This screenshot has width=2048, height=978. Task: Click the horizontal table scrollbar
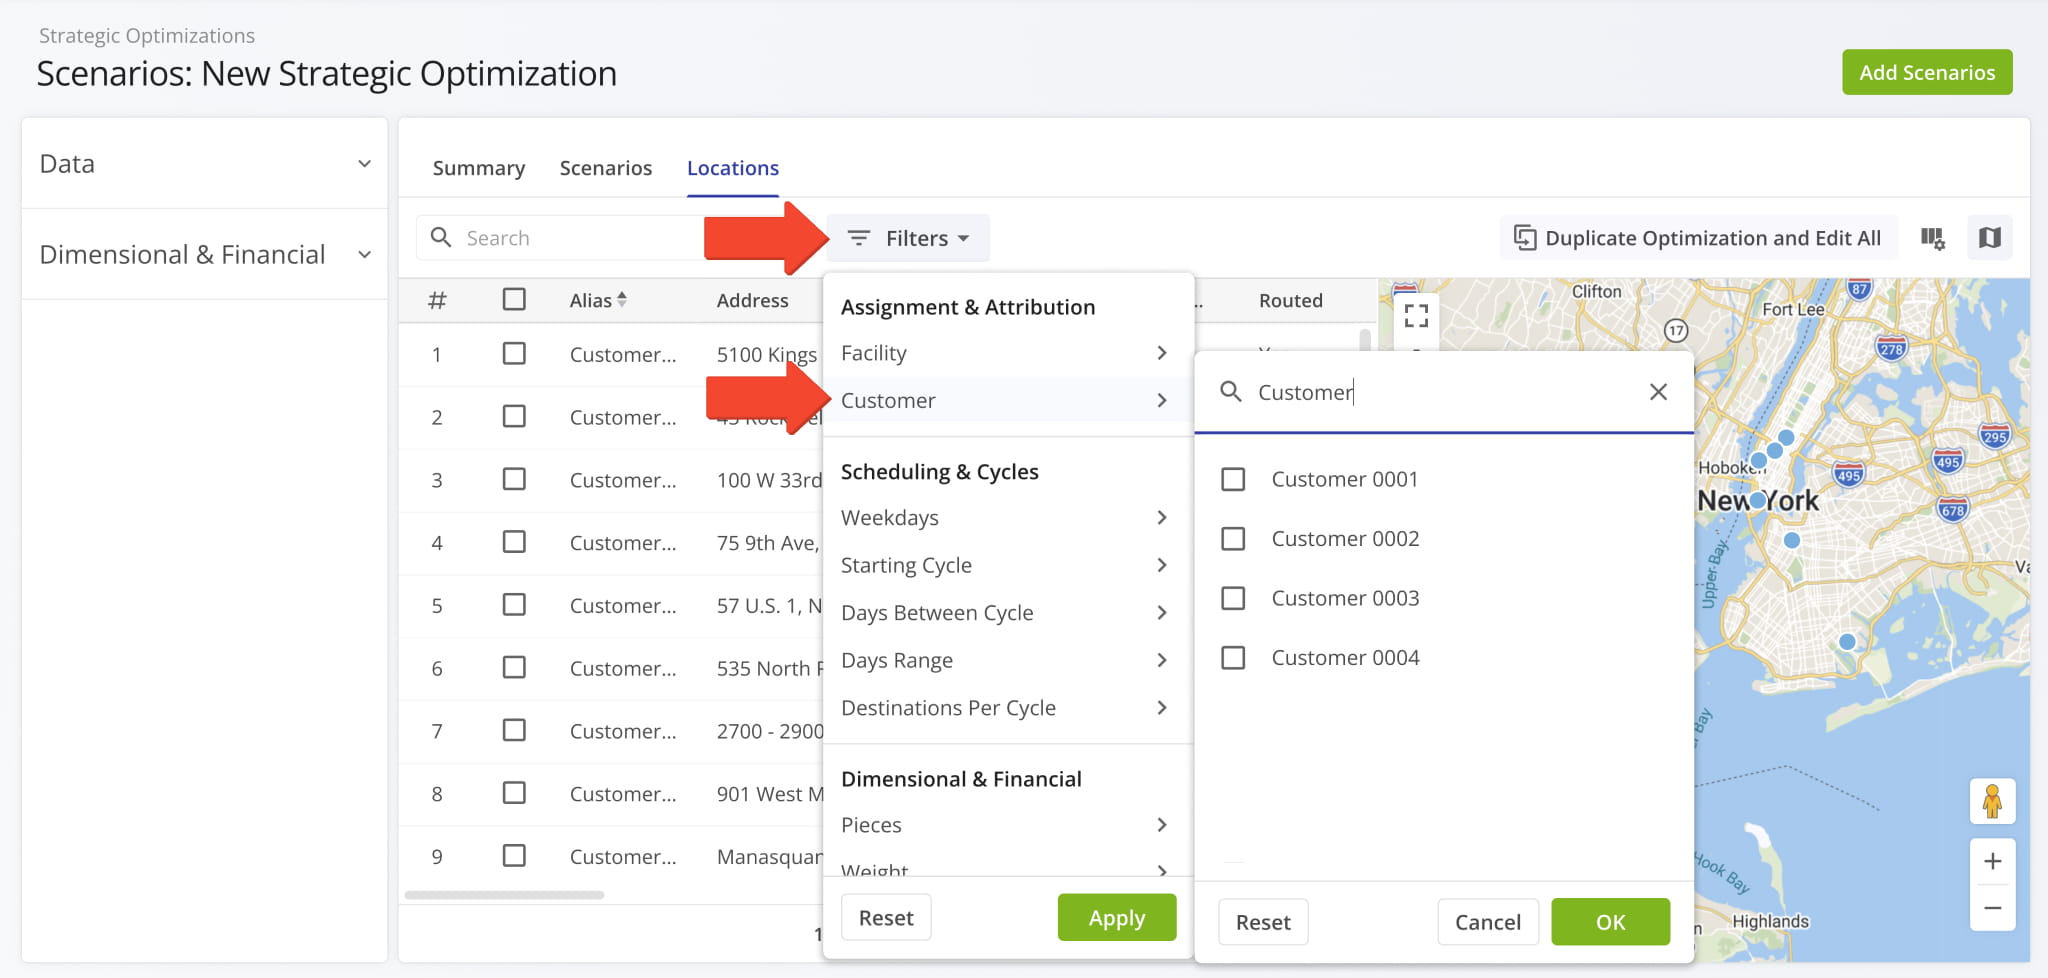[x=504, y=895]
